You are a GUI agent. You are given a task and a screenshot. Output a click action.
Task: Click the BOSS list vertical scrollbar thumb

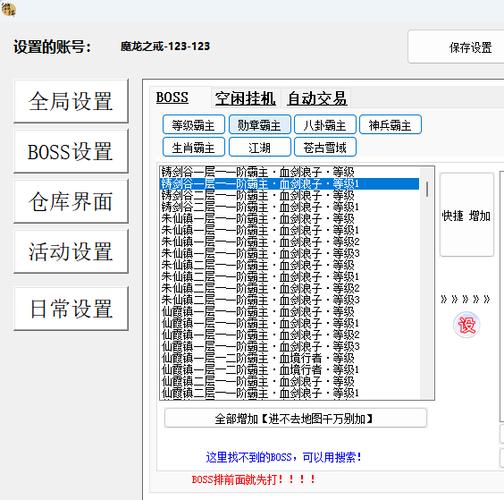(x=427, y=189)
